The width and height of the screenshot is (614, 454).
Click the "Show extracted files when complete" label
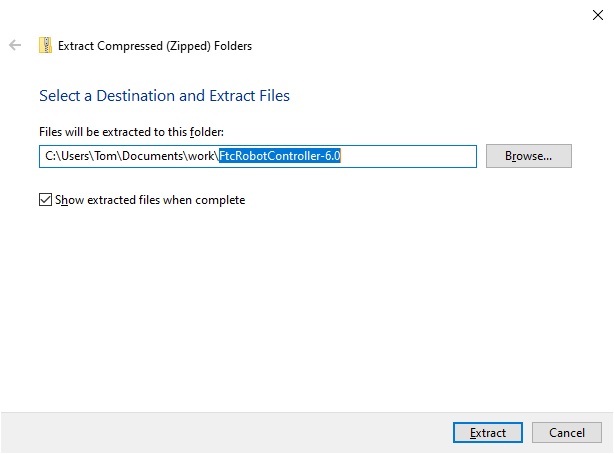click(x=151, y=200)
